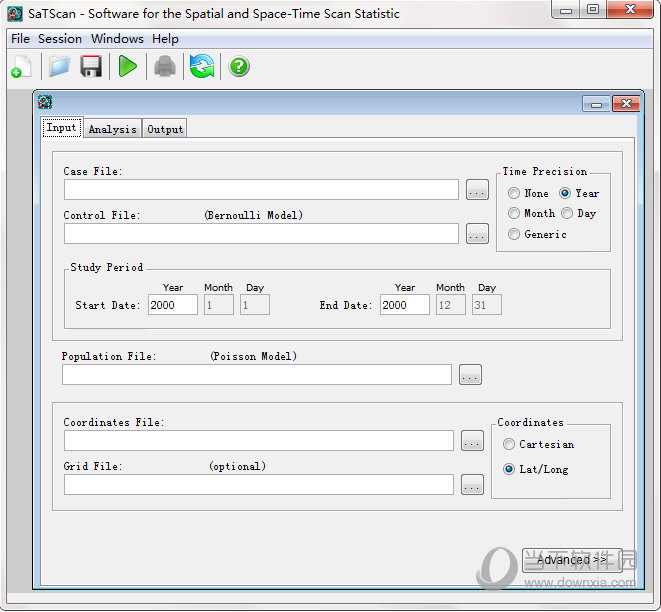Viewport: 661px width, 612px height.
Task: Click the globe update icon in toolbar
Action: [x=202, y=67]
